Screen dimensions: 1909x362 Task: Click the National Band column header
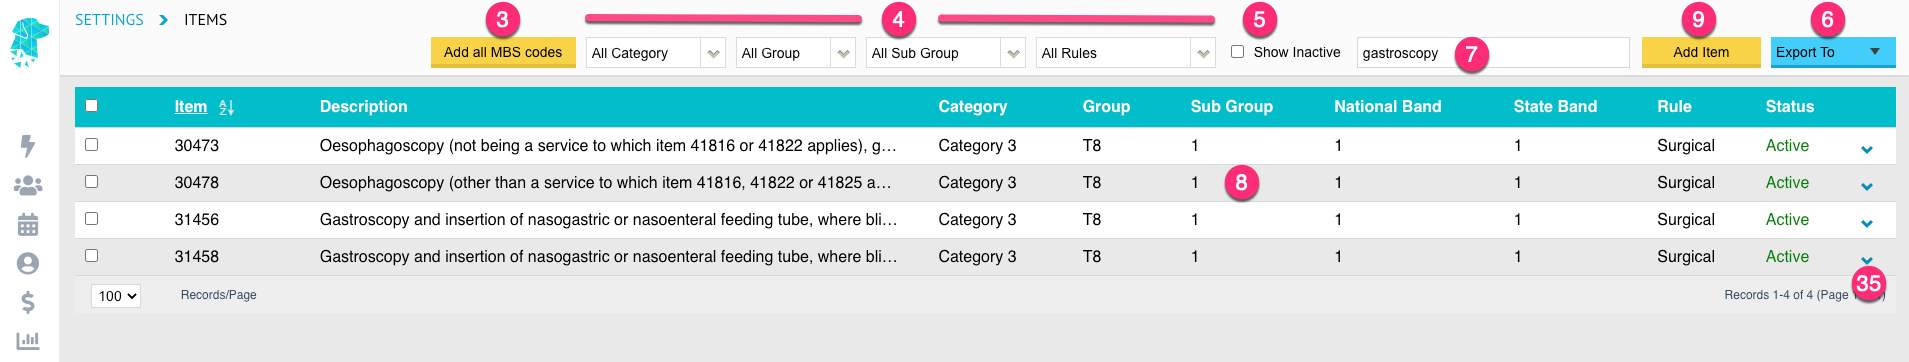1388,106
